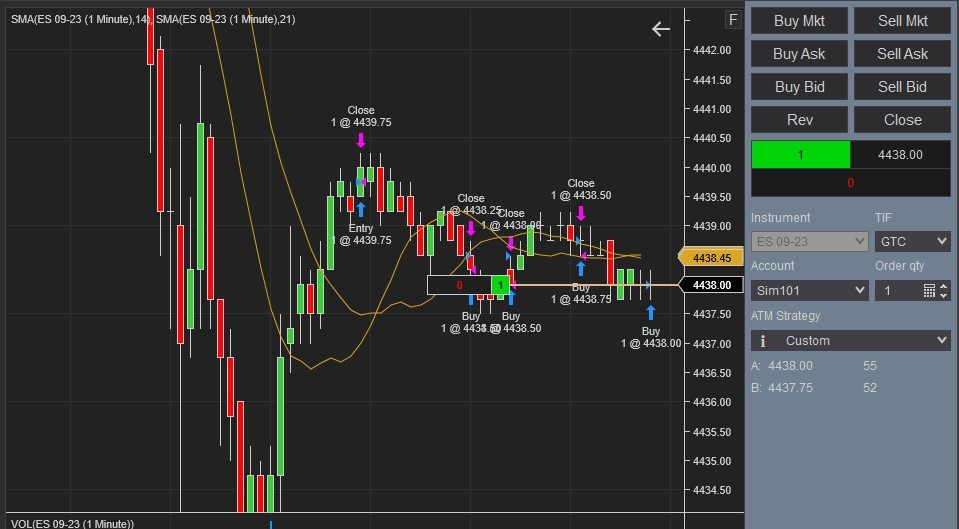Place a Buy Ask order
The height and width of the screenshot is (529, 959).
[x=799, y=54]
